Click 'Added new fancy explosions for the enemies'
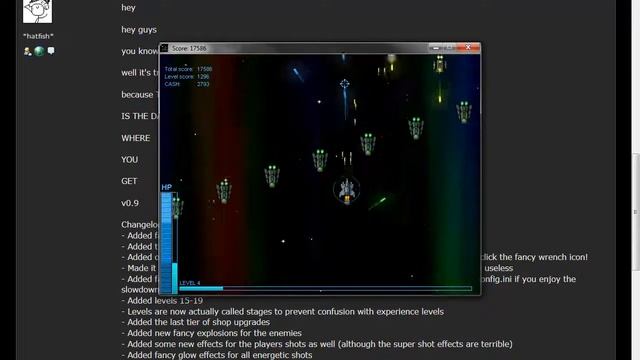Viewport: 640px width, 360px height. (x=211, y=333)
